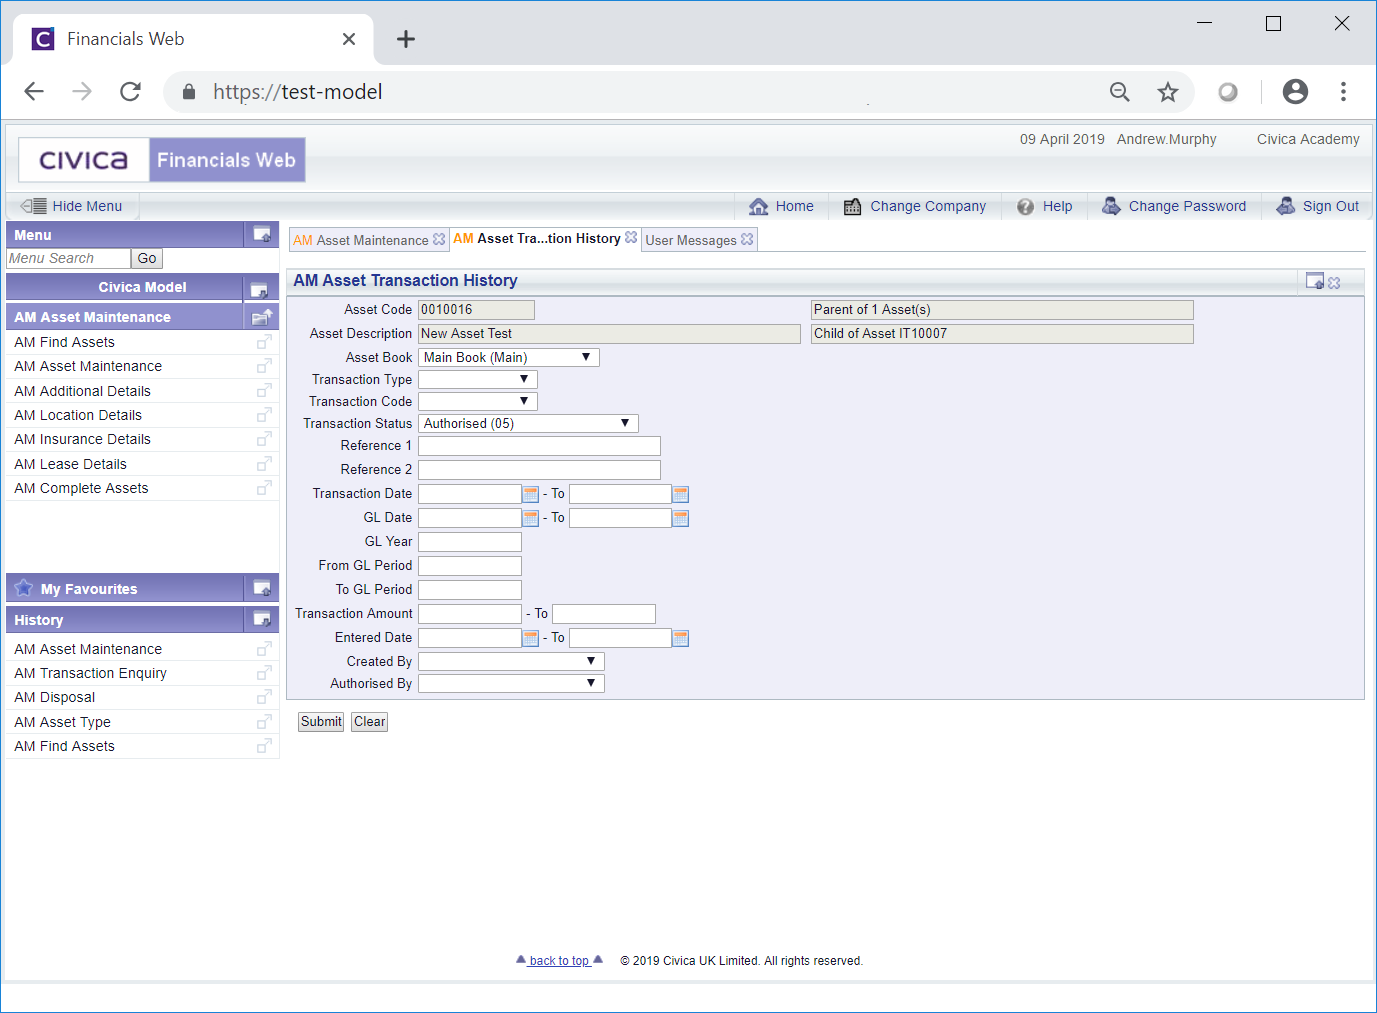Open the Asset Book dropdown
Viewport: 1377px width, 1013px height.
click(x=509, y=357)
